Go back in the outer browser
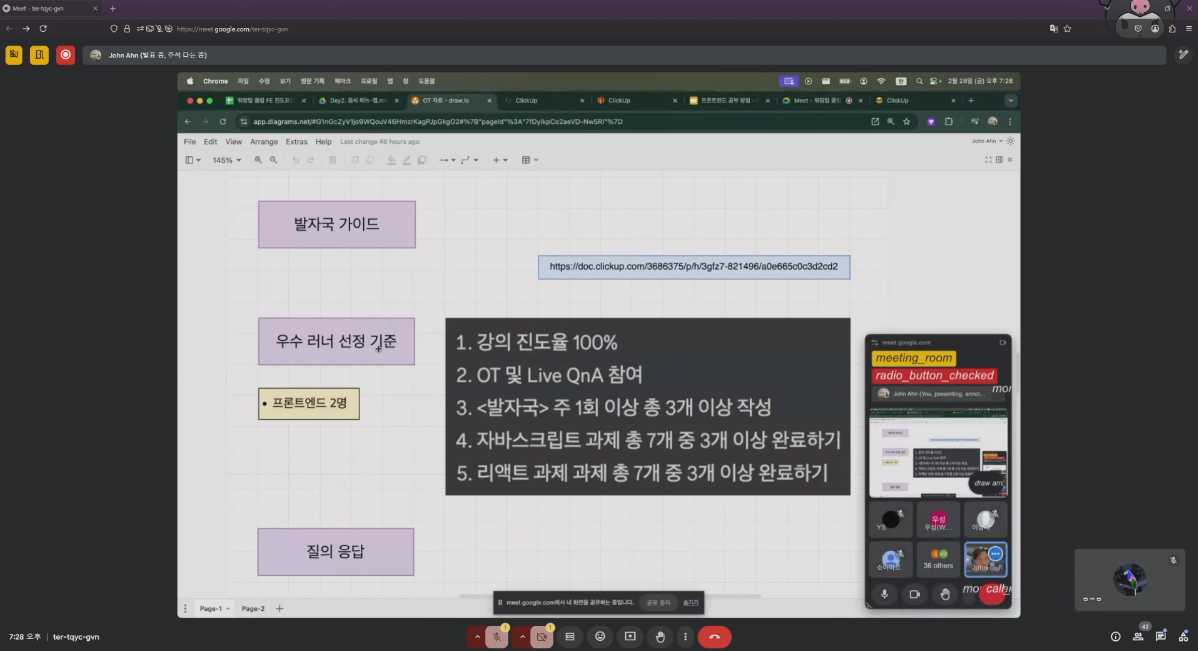The height and width of the screenshot is (651, 1198). pos(9,29)
